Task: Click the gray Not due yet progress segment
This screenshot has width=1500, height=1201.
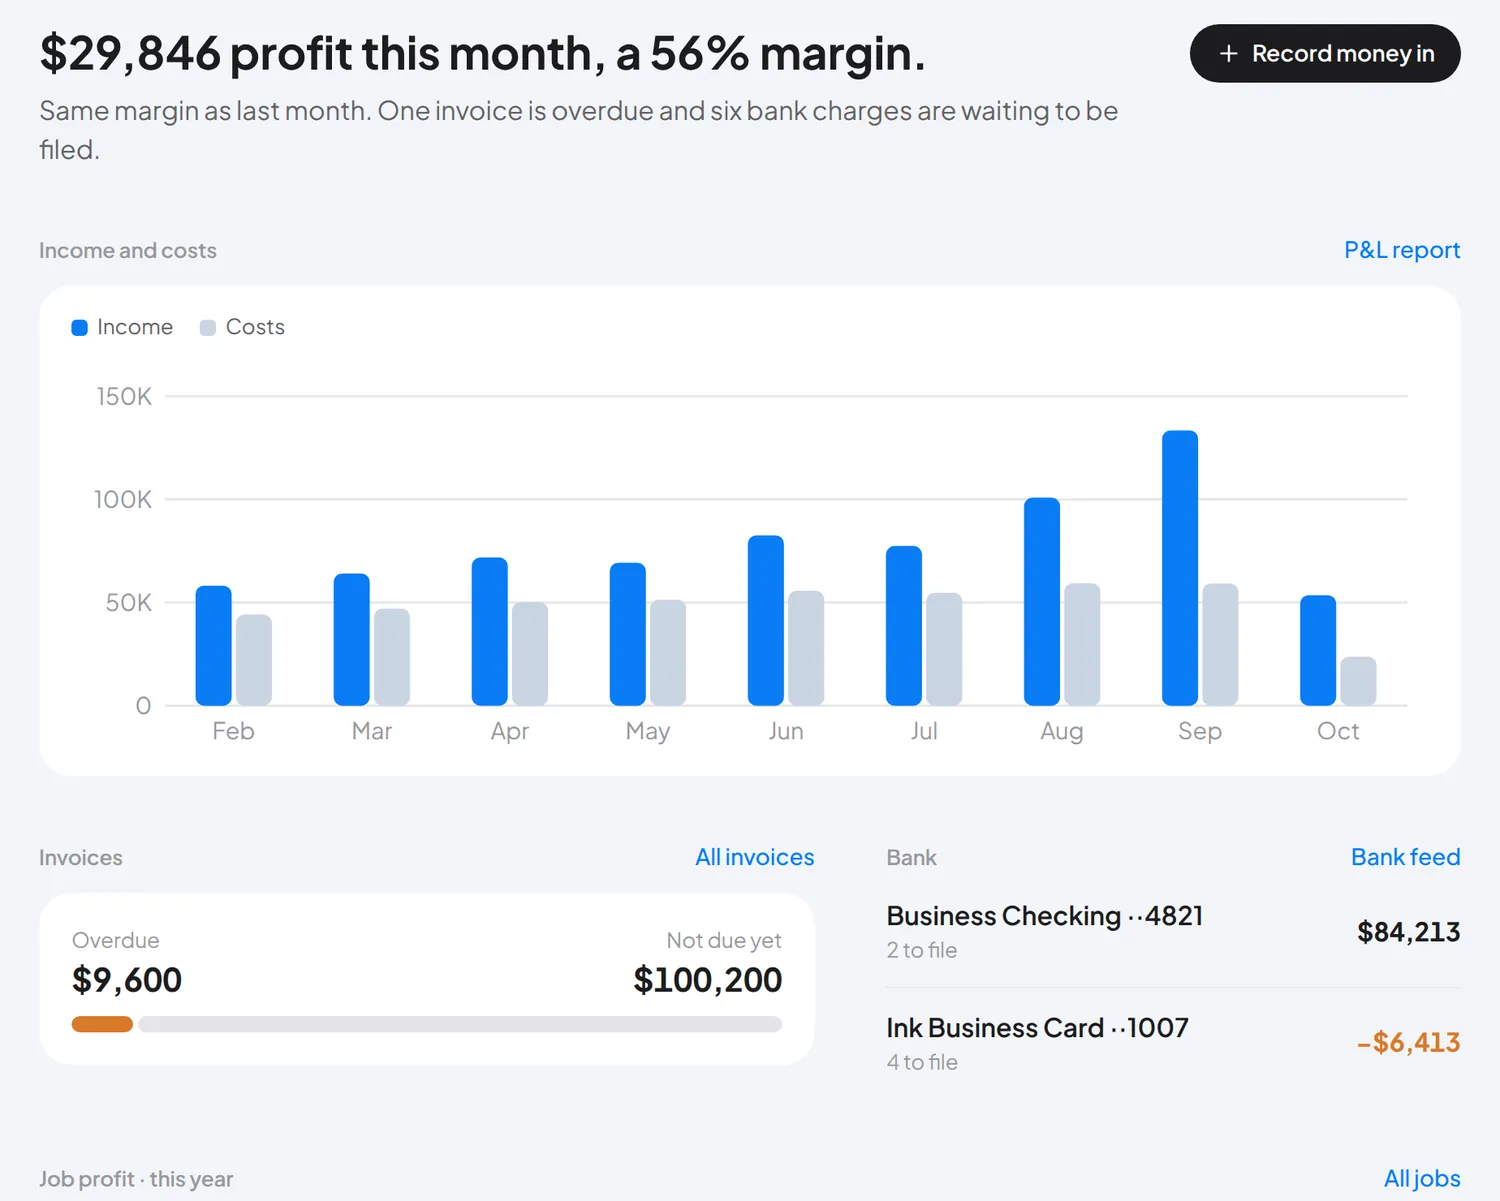Action: [x=460, y=1024]
